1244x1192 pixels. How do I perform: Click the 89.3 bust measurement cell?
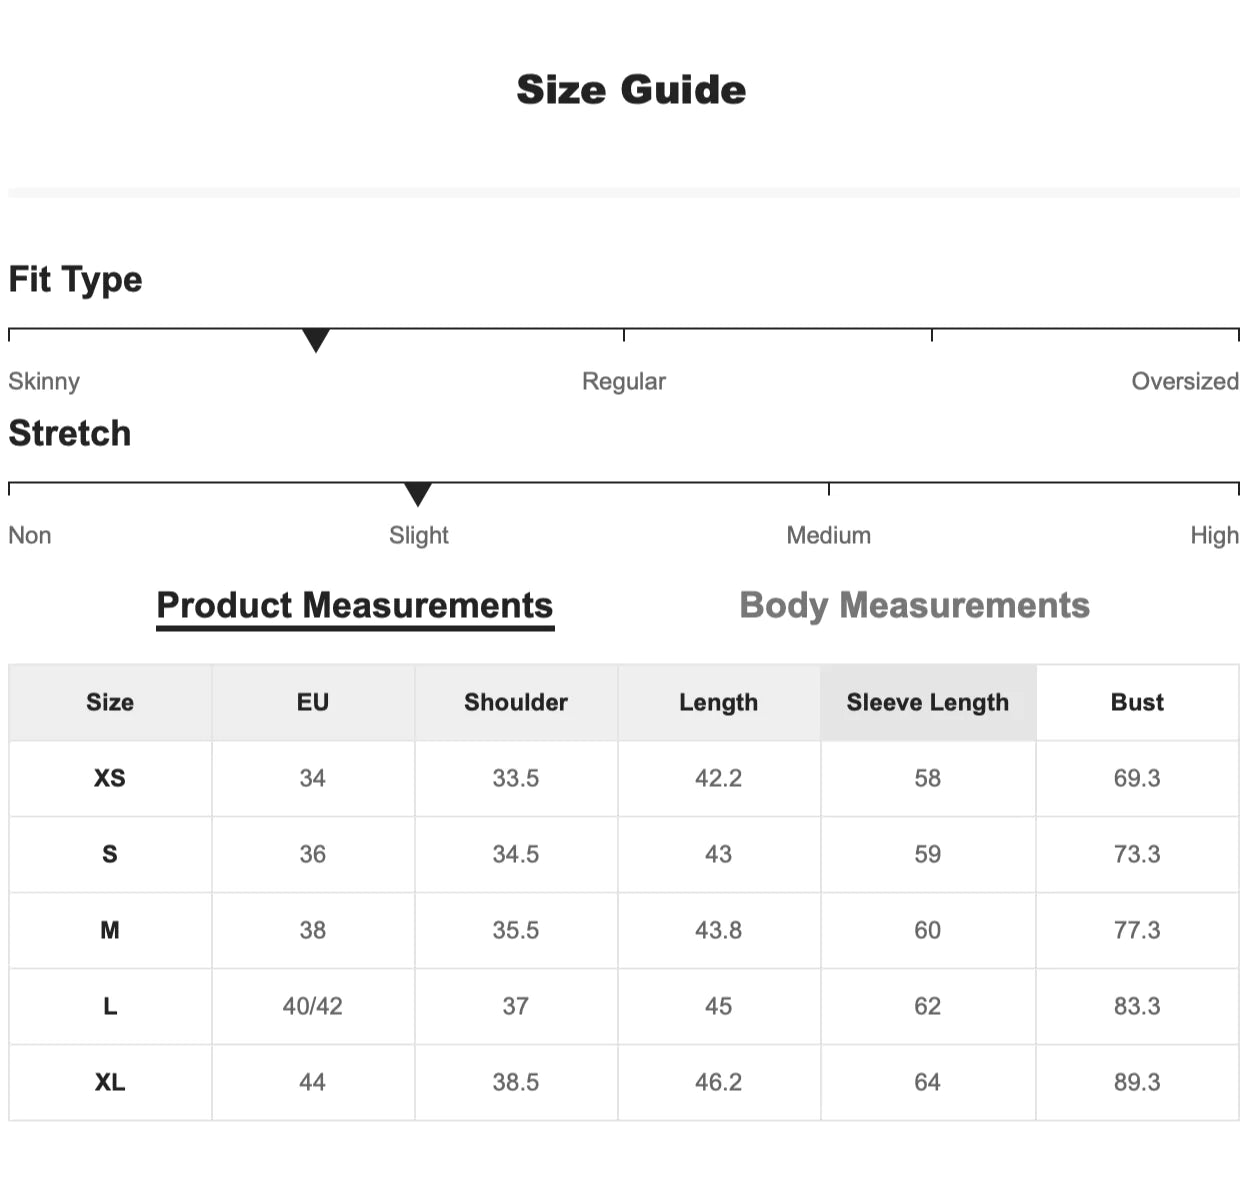pos(1137,1083)
